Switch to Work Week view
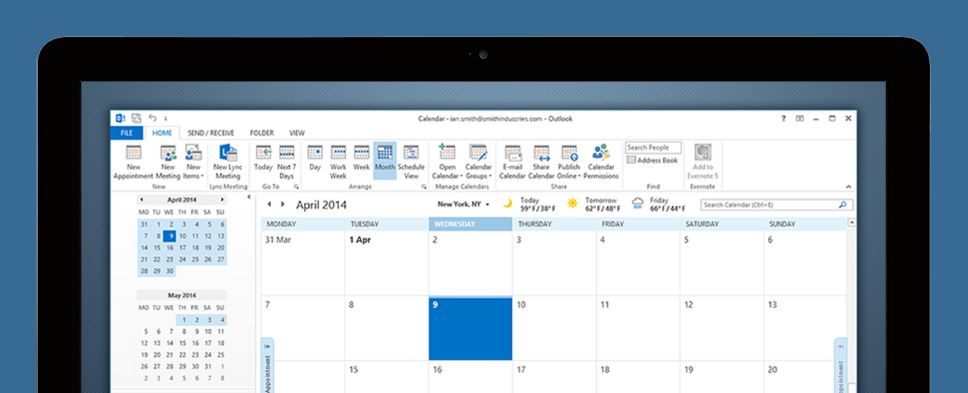 pyautogui.click(x=338, y=162)
